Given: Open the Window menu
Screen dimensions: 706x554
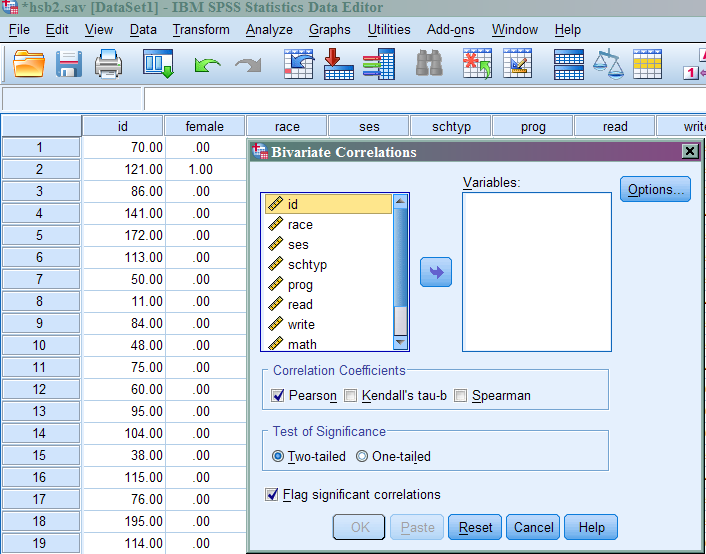Looking at the screenshot, I should coord(515,30).
